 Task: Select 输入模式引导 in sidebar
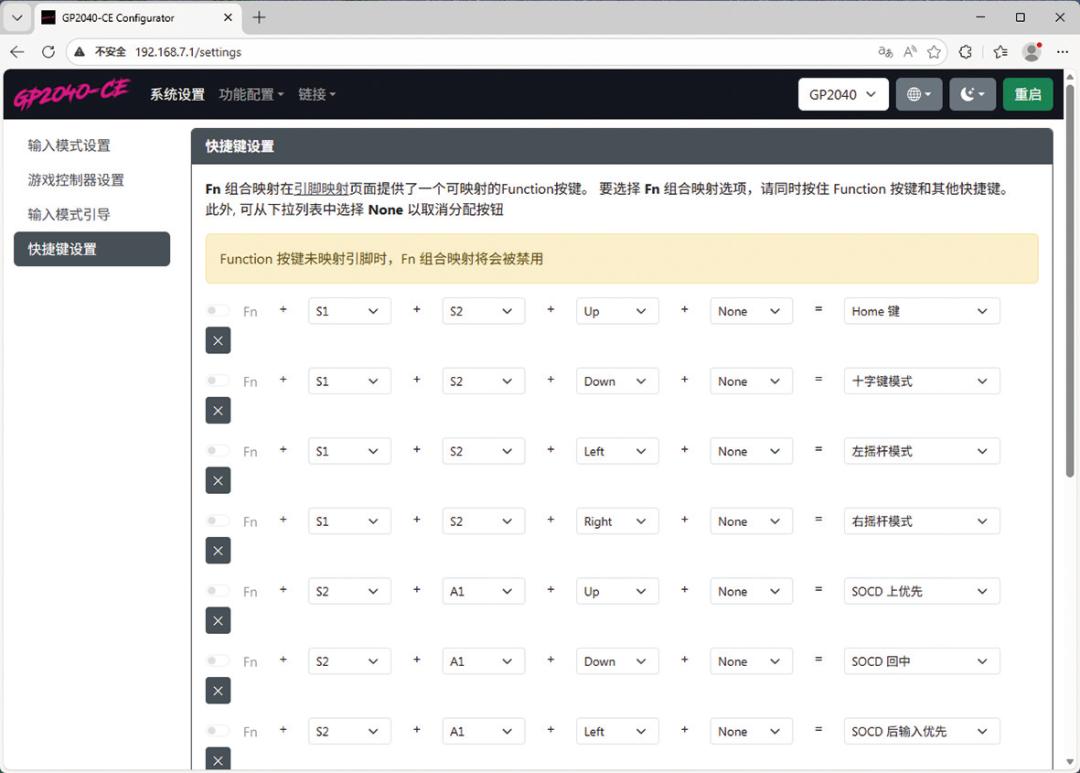click(x=92, y=214)
